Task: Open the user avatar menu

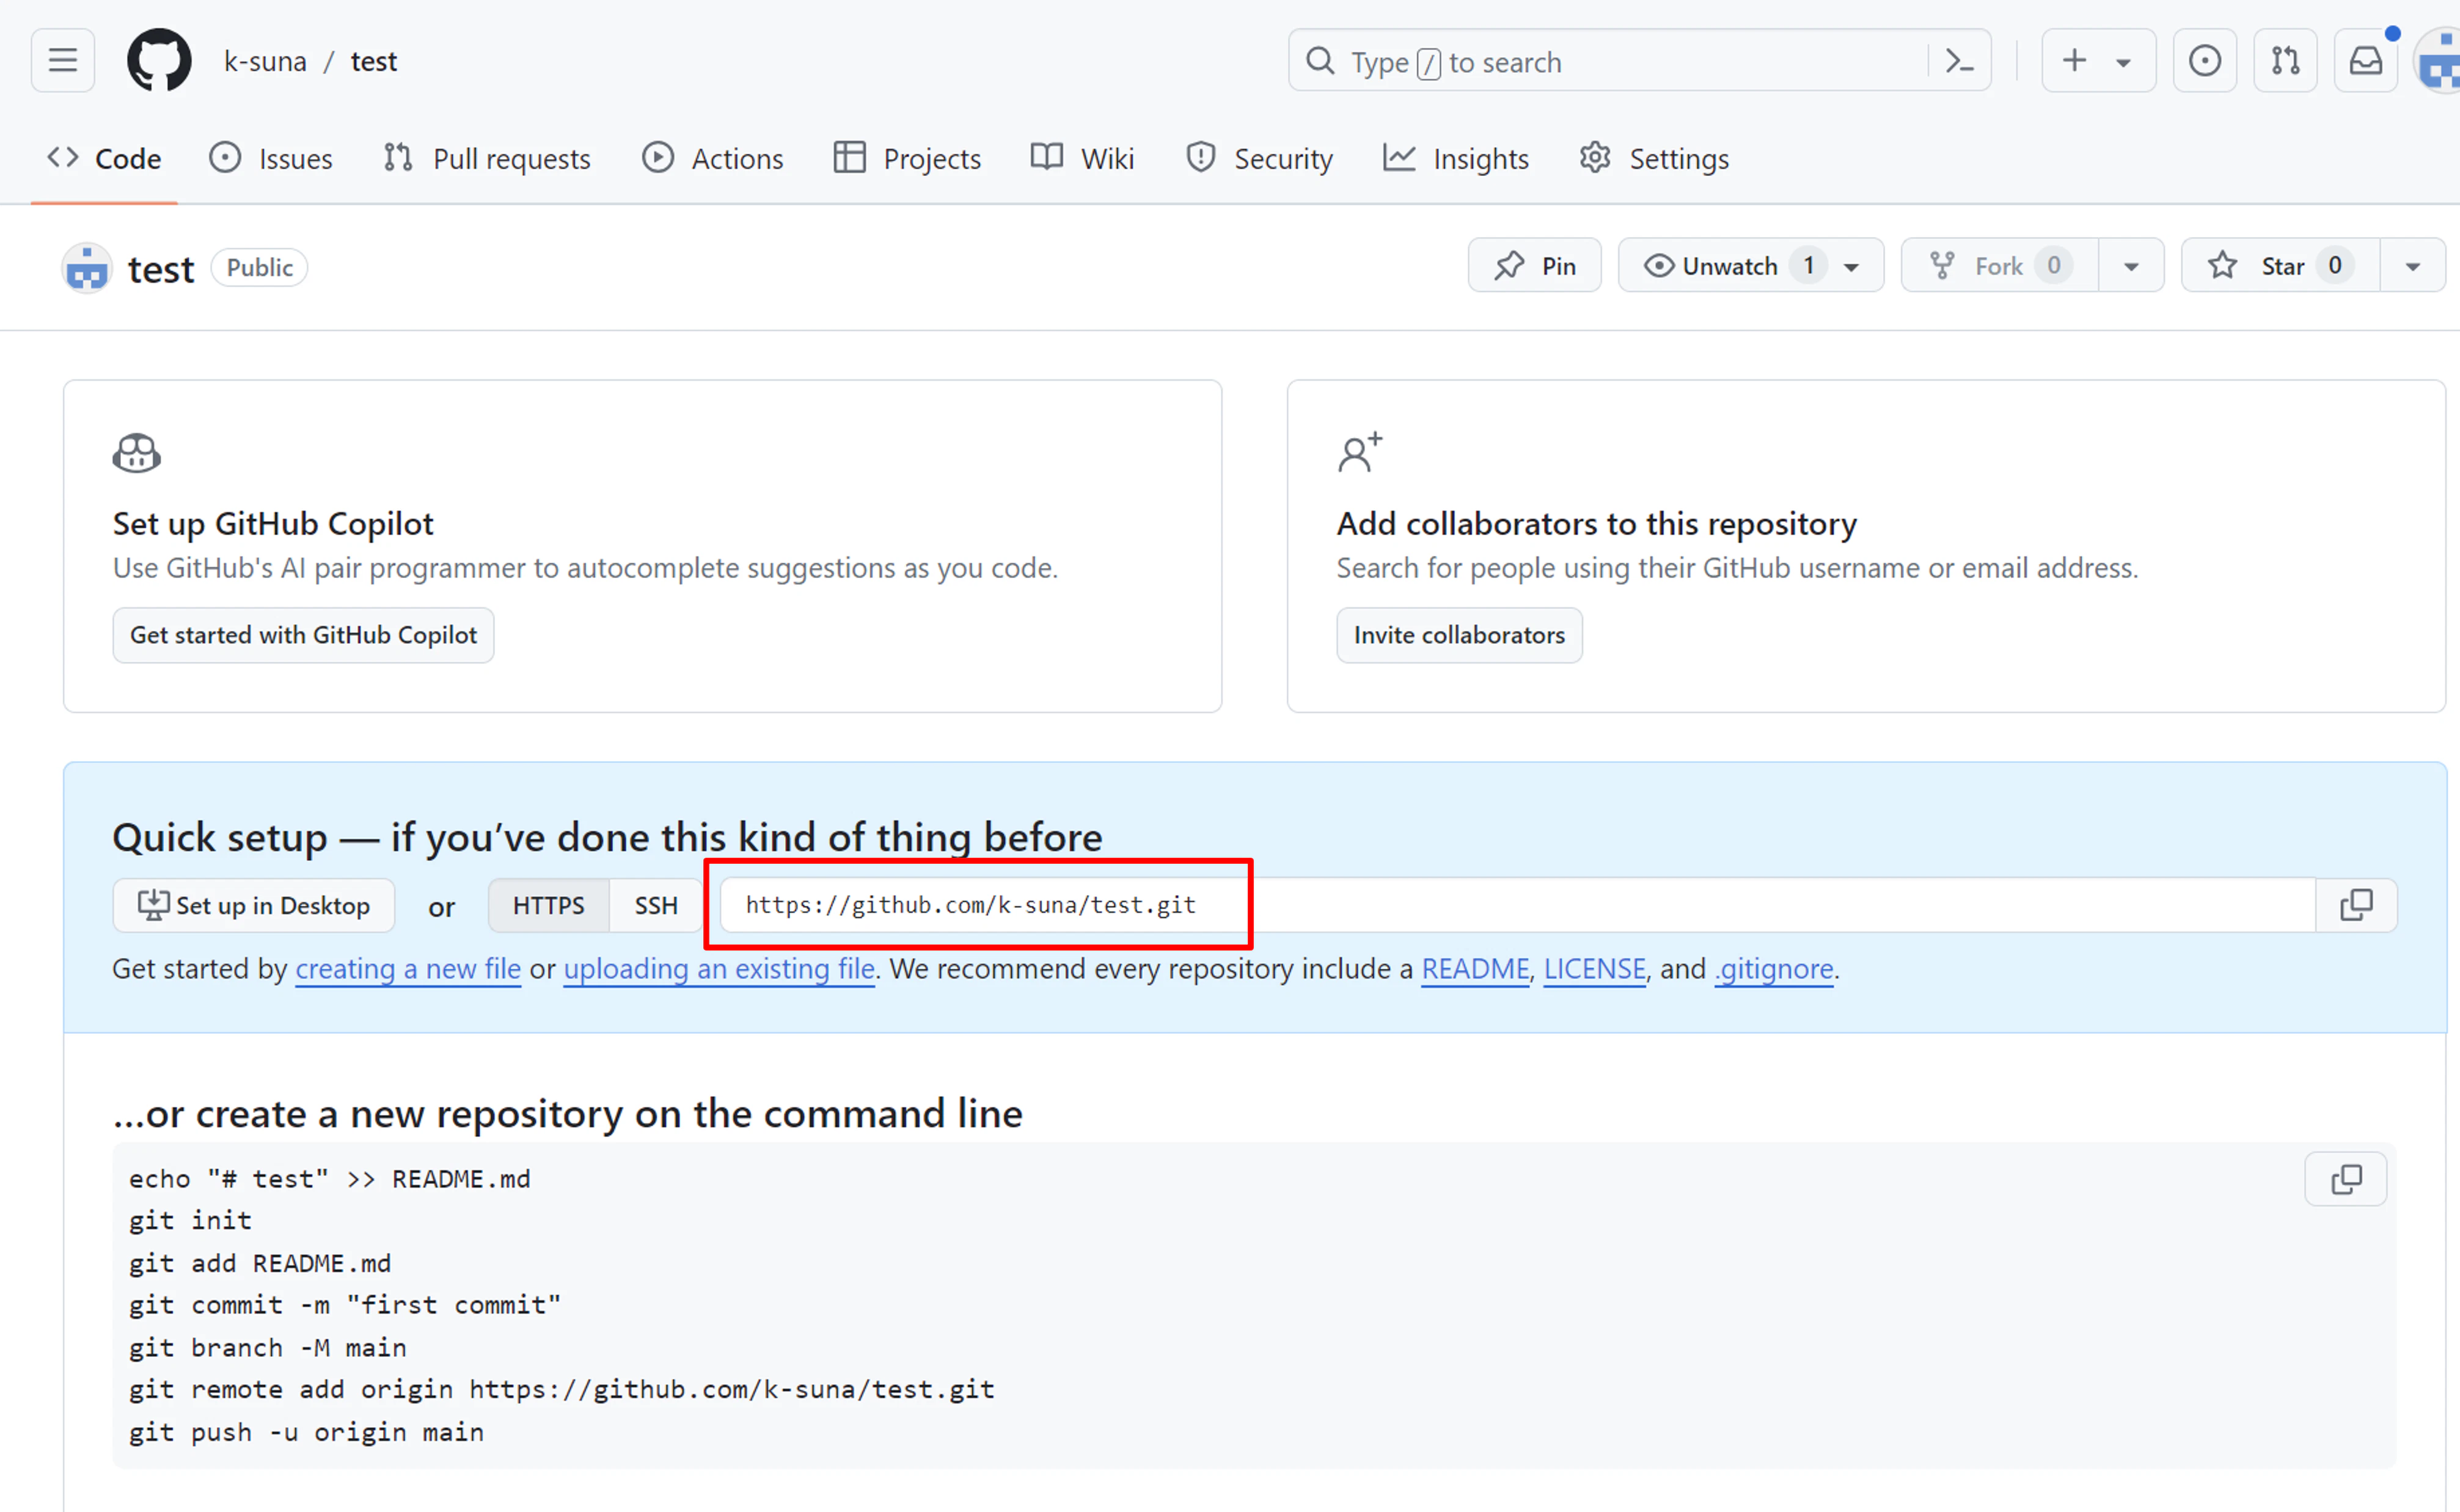Action: 2438,62
